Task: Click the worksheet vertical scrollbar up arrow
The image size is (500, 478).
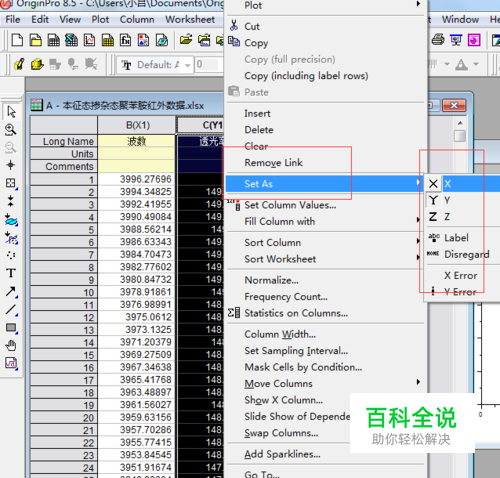Action: coord(460,123)
